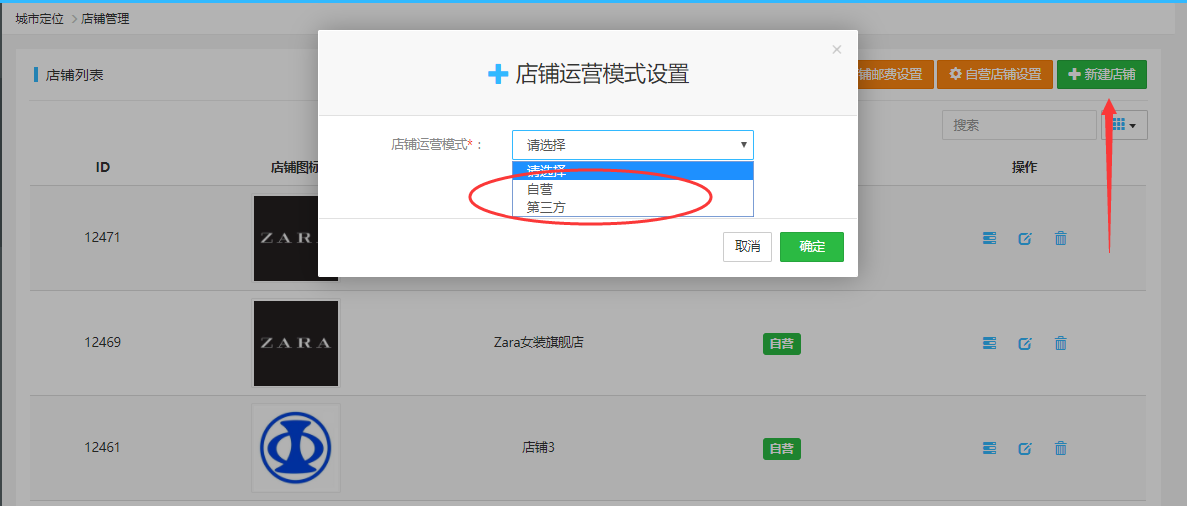Click the list icon for store 12469
1187x506 pixels.
pos(989,343)
